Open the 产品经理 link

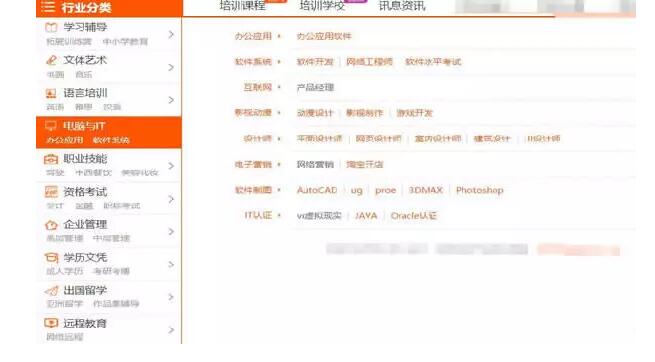coord(315,88)
